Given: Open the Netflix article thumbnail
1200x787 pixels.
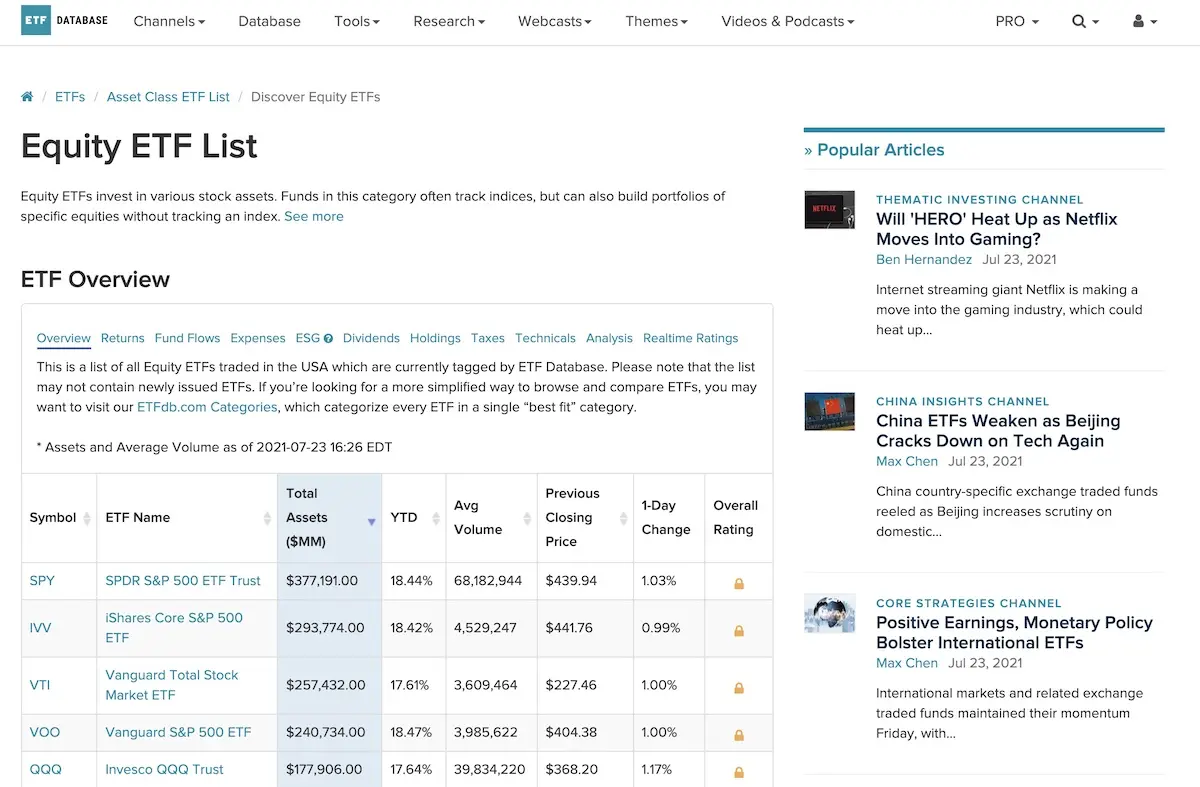Looking at the screenshot, I should [830, 209].
